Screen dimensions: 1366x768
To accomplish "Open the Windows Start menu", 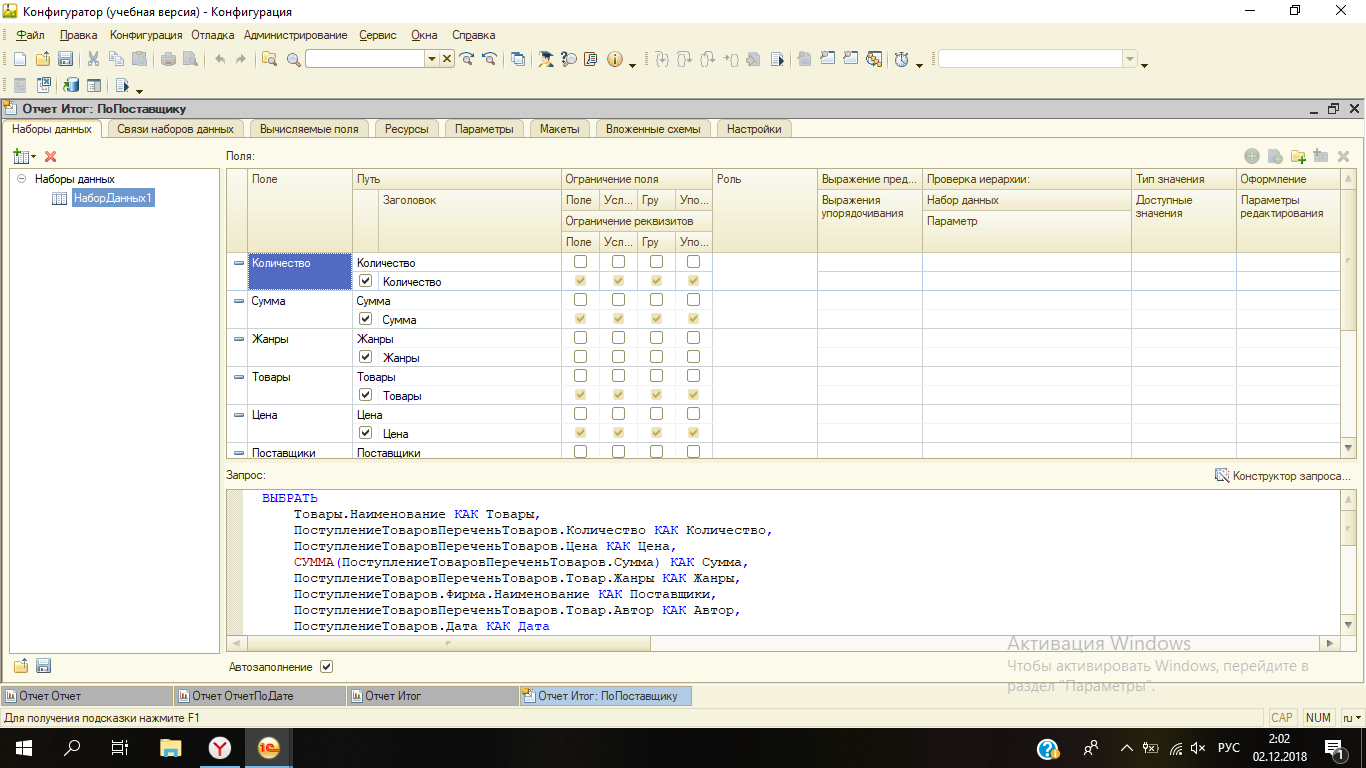I will pos(24,748).
